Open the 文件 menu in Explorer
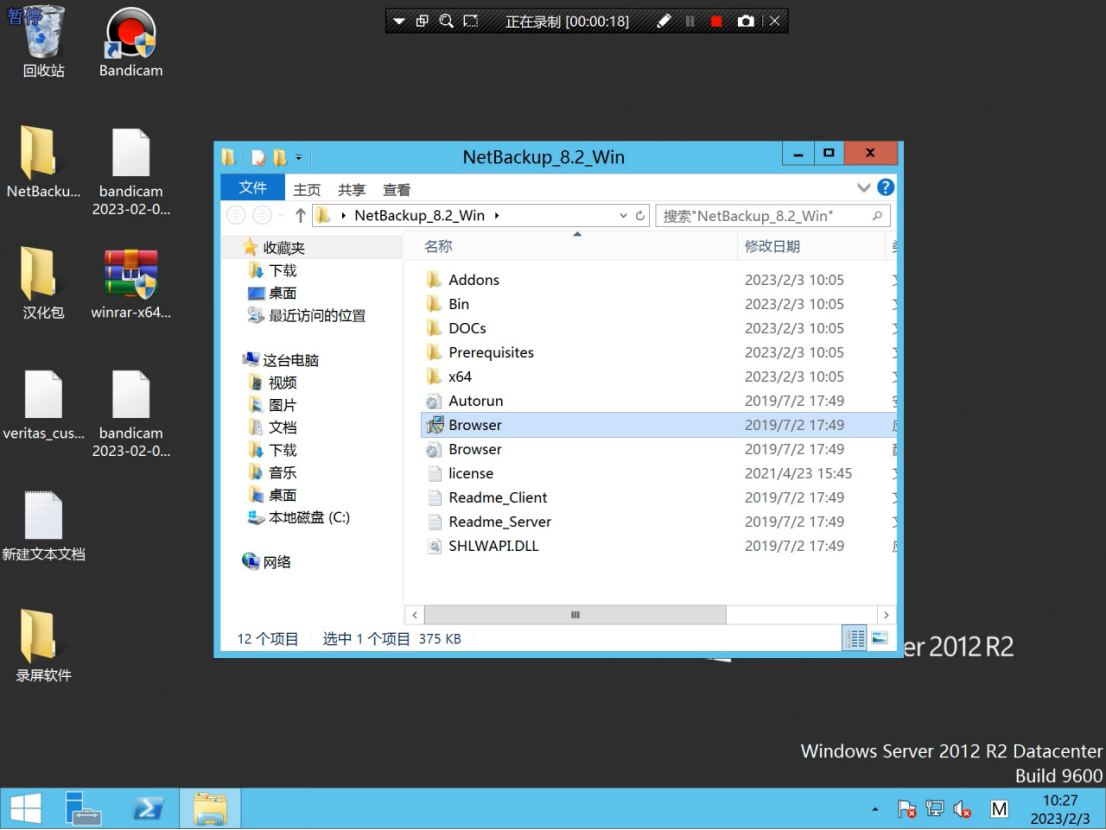 (x=252, y=188)
